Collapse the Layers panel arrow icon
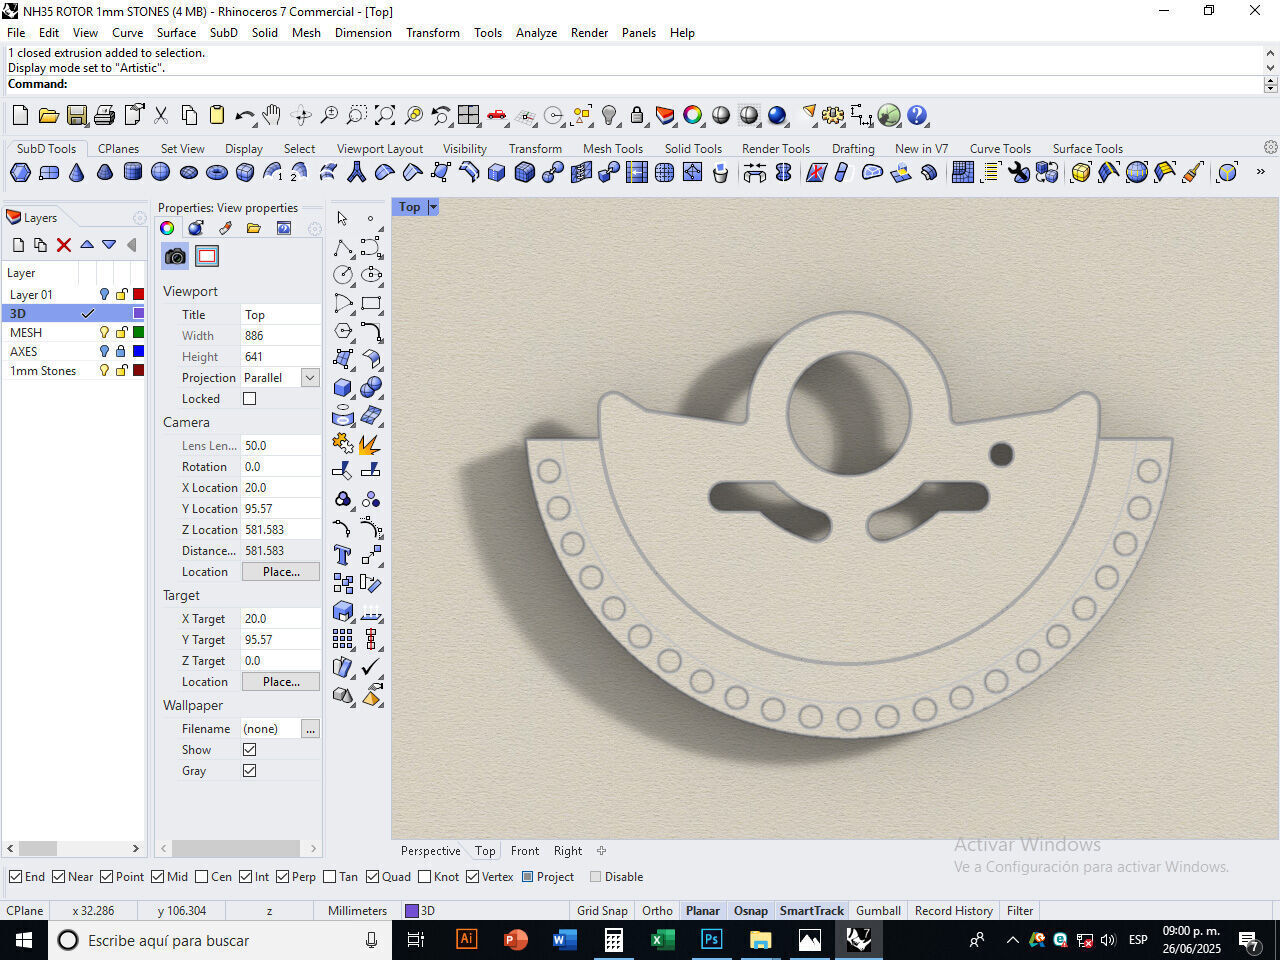This screenshot has width=1280, height=960. click(131, 245)
